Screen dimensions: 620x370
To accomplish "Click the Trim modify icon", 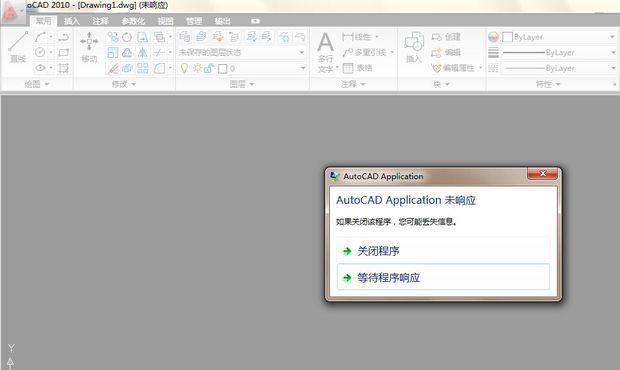I will tap(159, 53).
